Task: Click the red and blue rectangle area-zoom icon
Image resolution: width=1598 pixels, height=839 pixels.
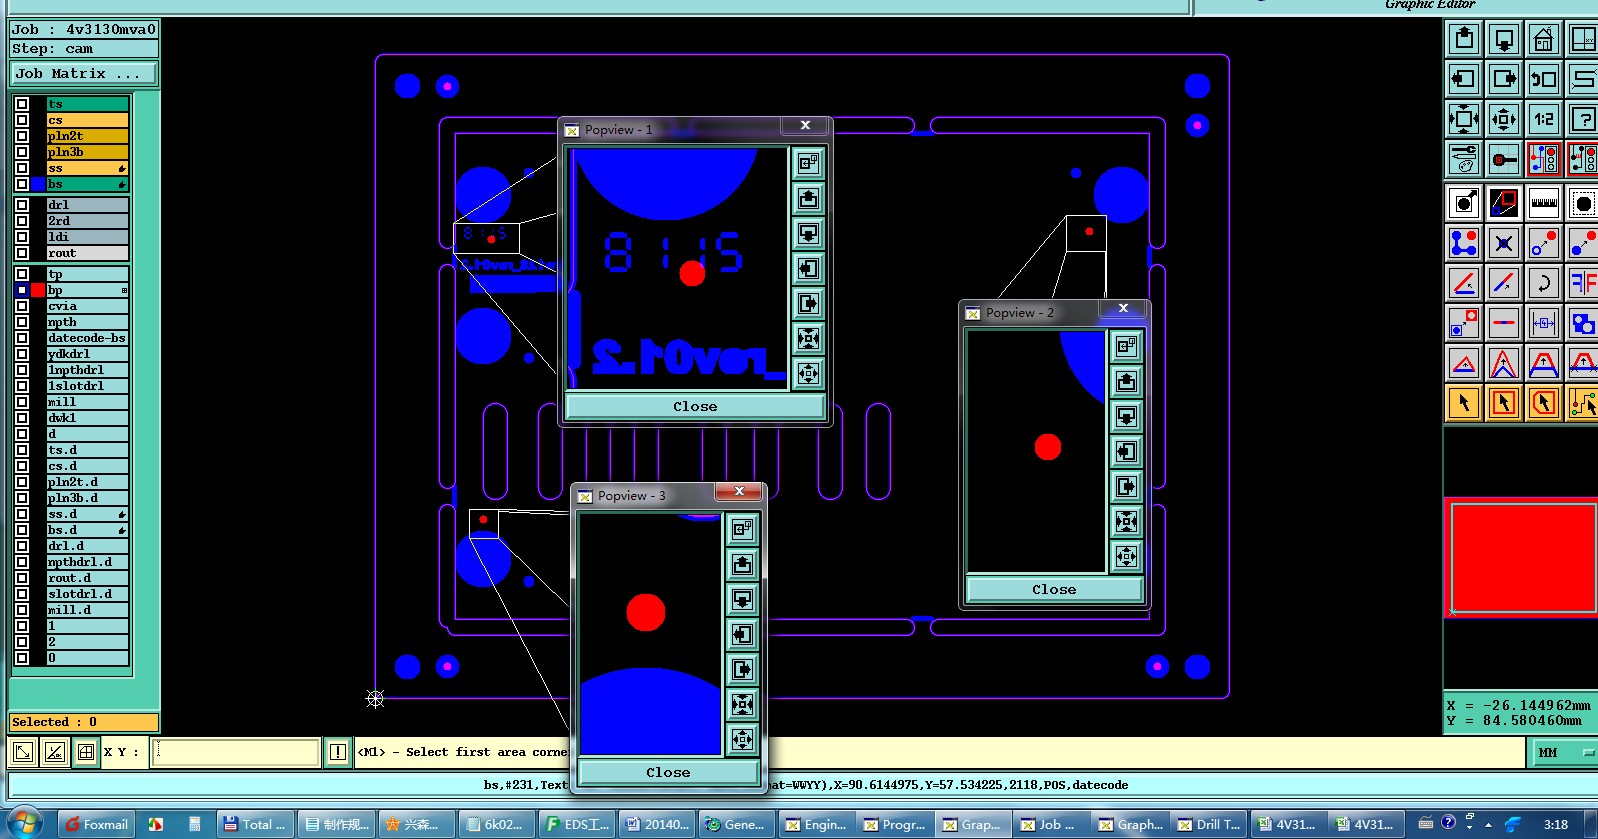Action: [1504, 203]
